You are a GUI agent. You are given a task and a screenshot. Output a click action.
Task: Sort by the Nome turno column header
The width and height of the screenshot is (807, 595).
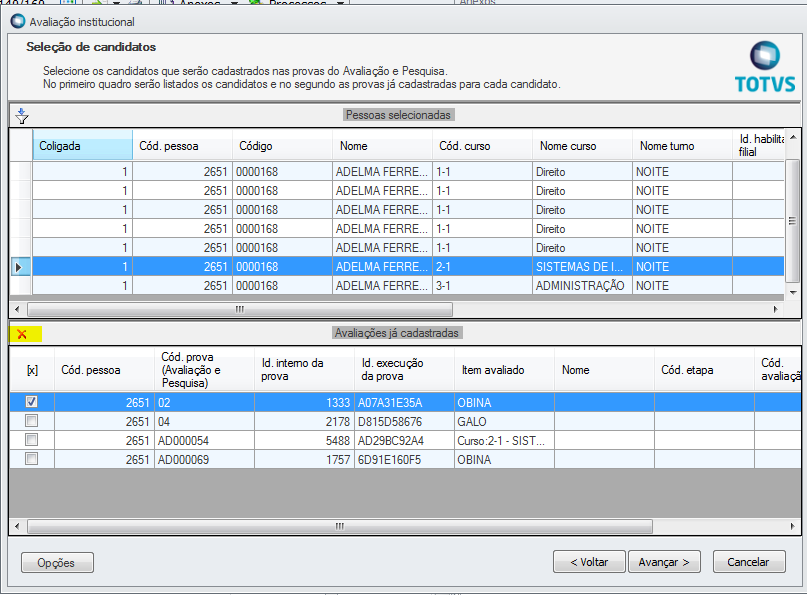pyautogui.click(x=682, y=146)
